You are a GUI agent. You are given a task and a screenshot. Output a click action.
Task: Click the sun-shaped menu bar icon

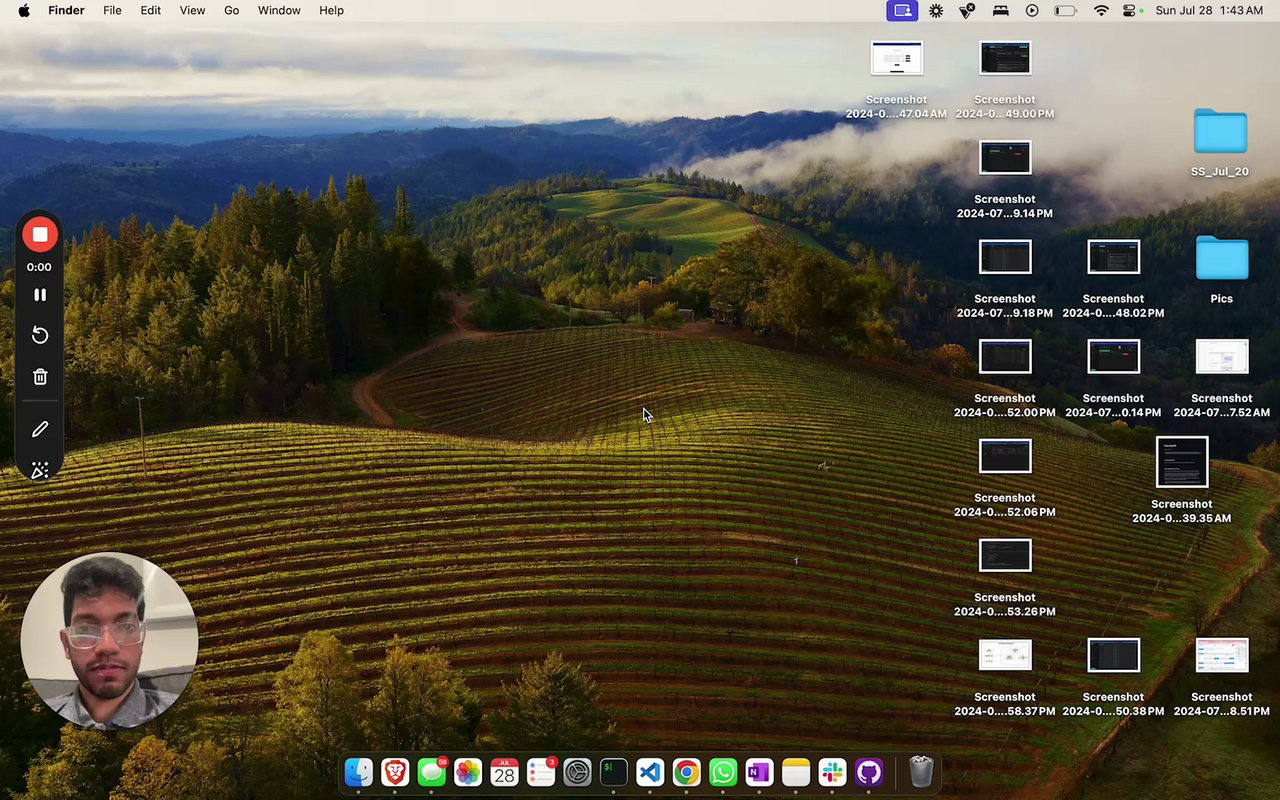click(936, 10)
